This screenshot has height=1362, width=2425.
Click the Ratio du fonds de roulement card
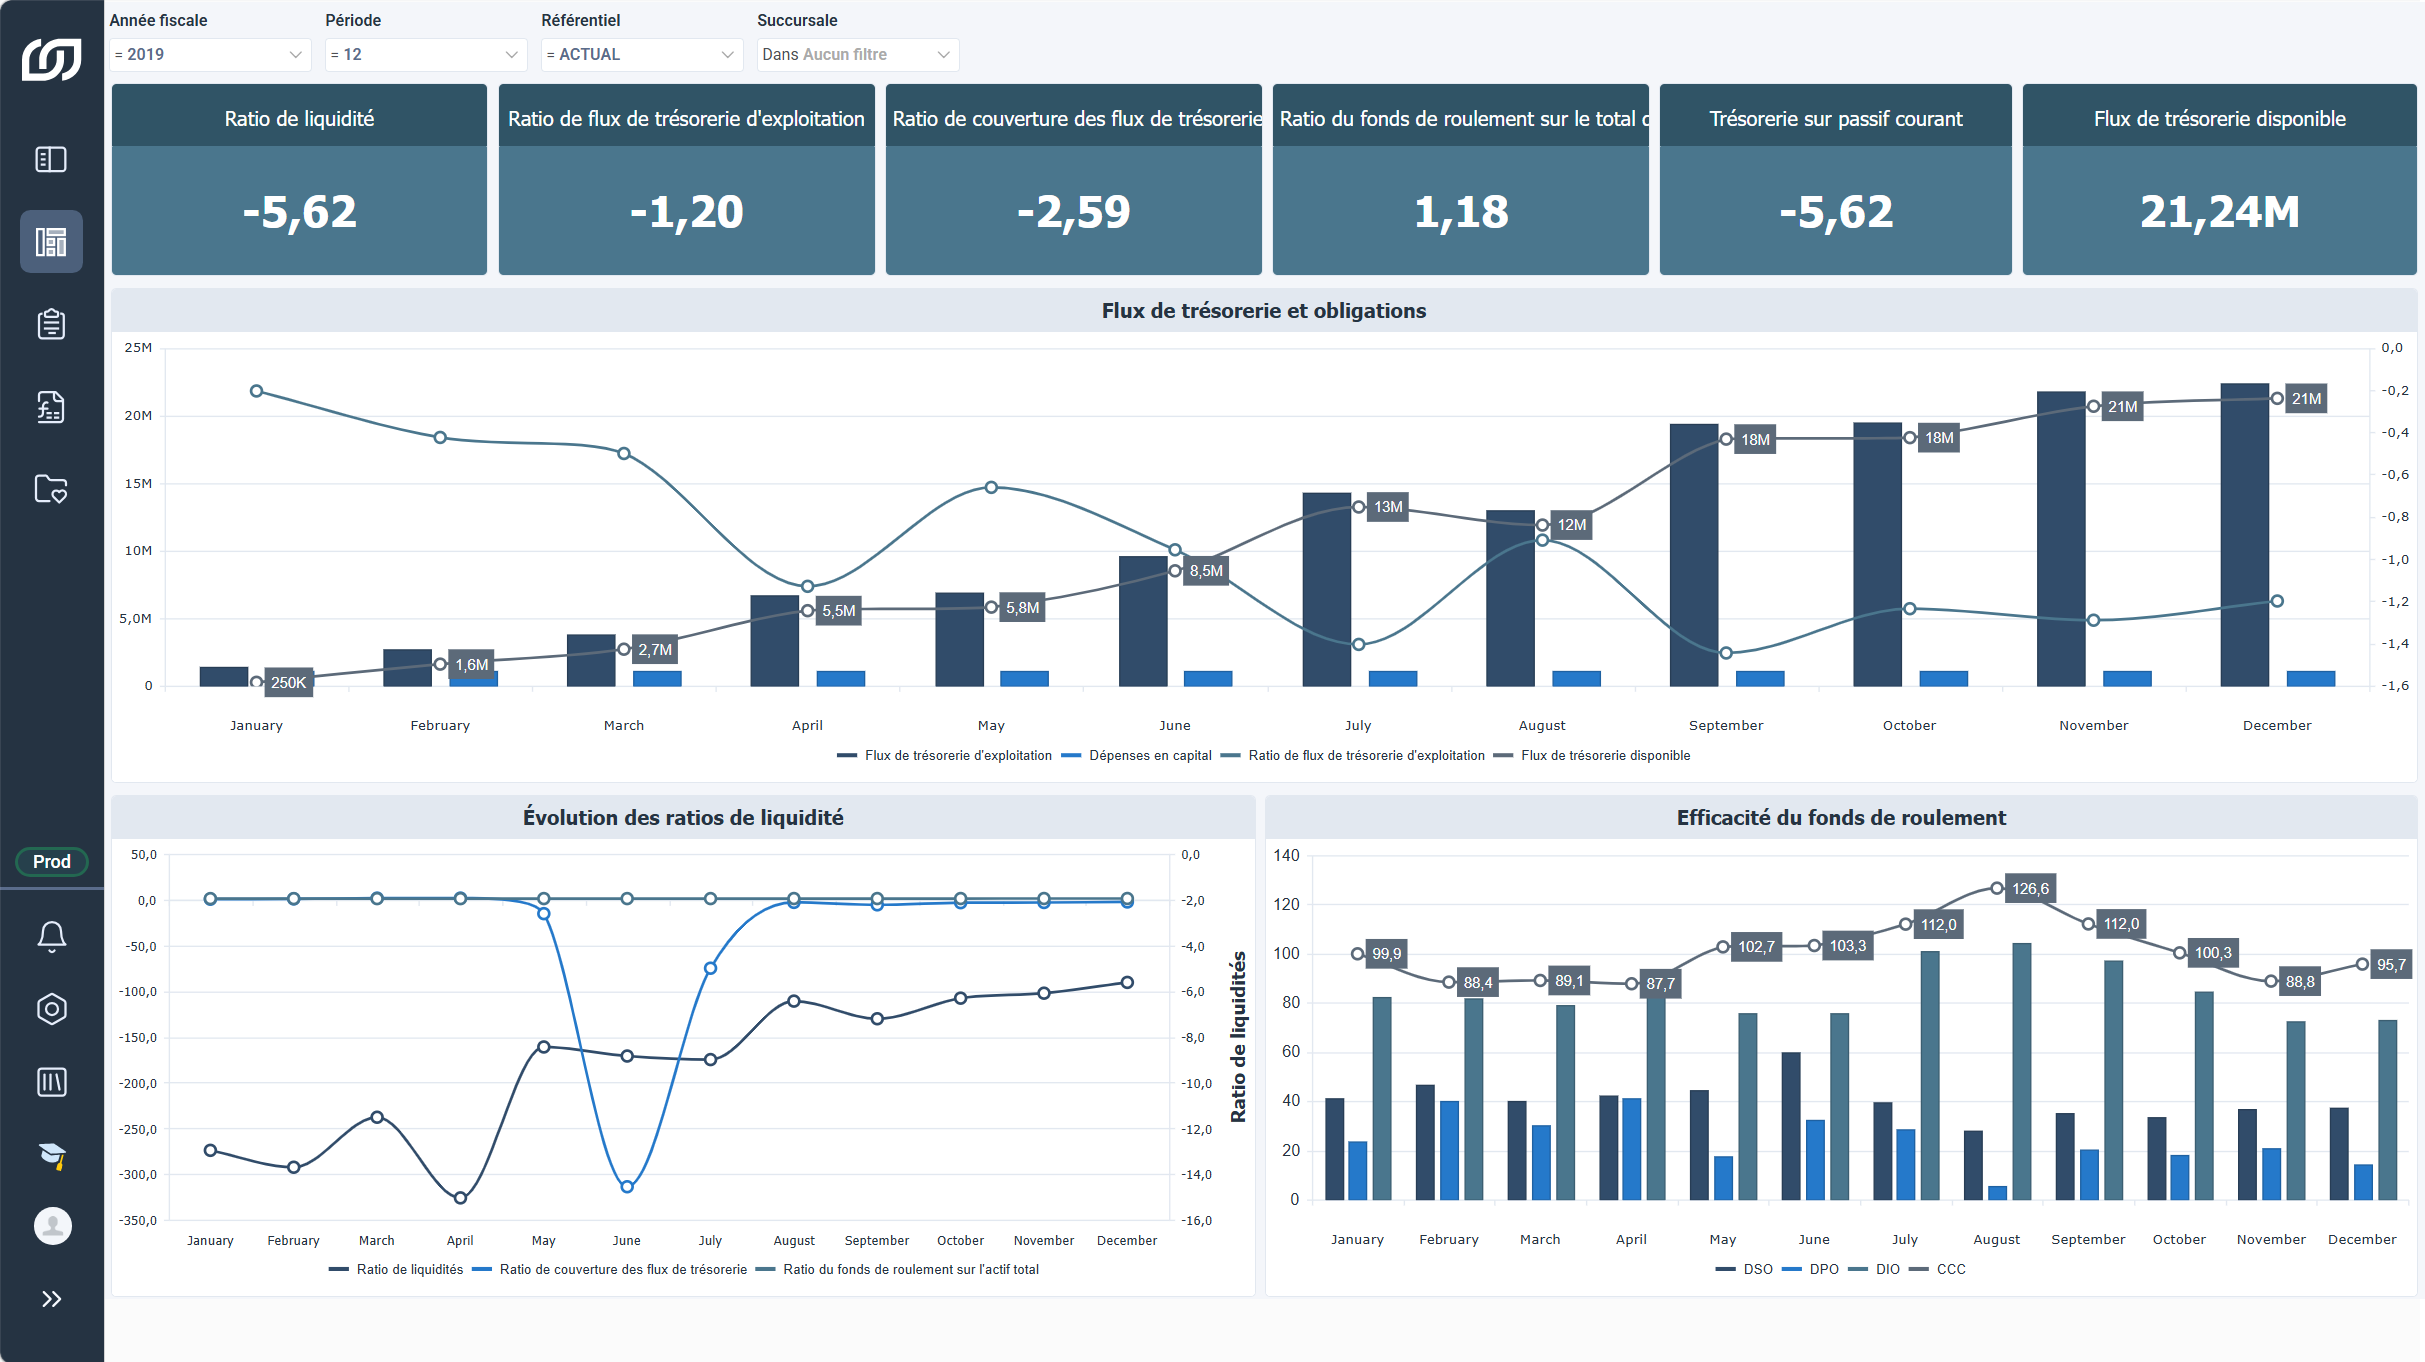(x=1460, y=179)
